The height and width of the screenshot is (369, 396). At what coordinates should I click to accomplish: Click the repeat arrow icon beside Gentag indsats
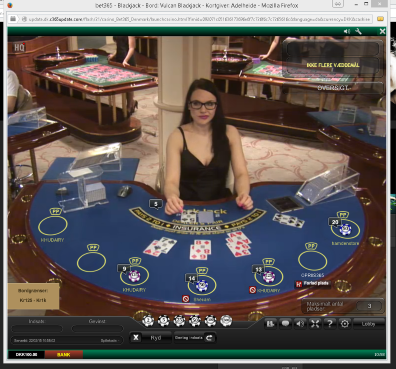pyautogui.click(x=209, y=338)
